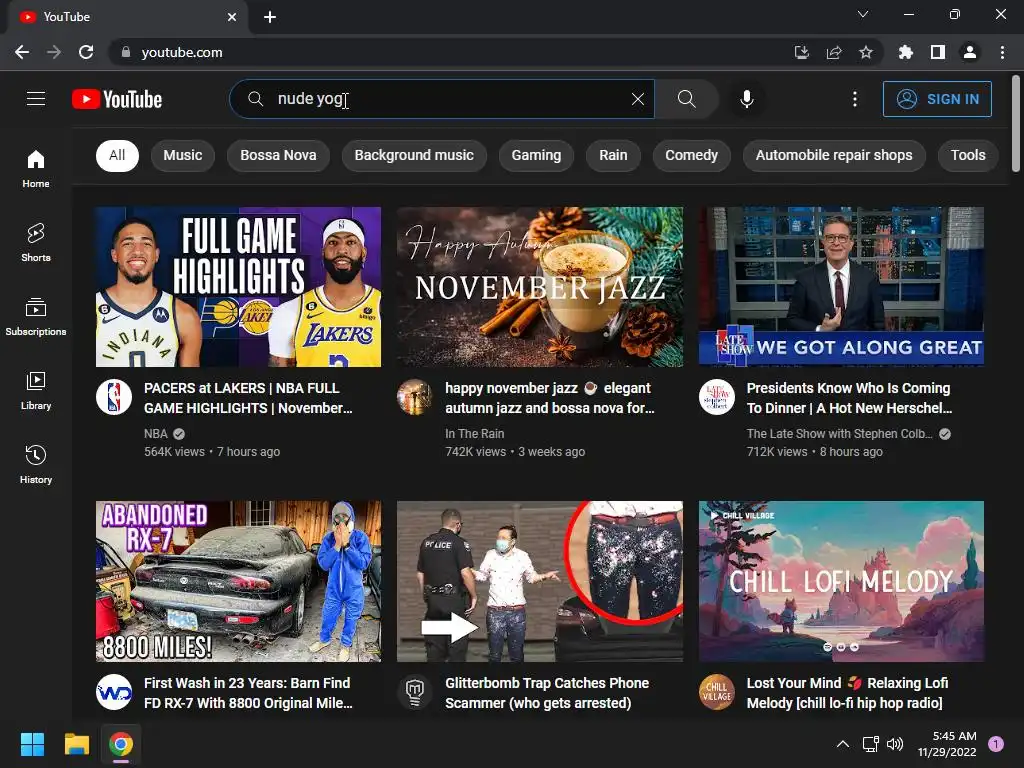Select the Rain filter chip
Image resolution: width=1024 pixels, height=768 pixels.
613,155
